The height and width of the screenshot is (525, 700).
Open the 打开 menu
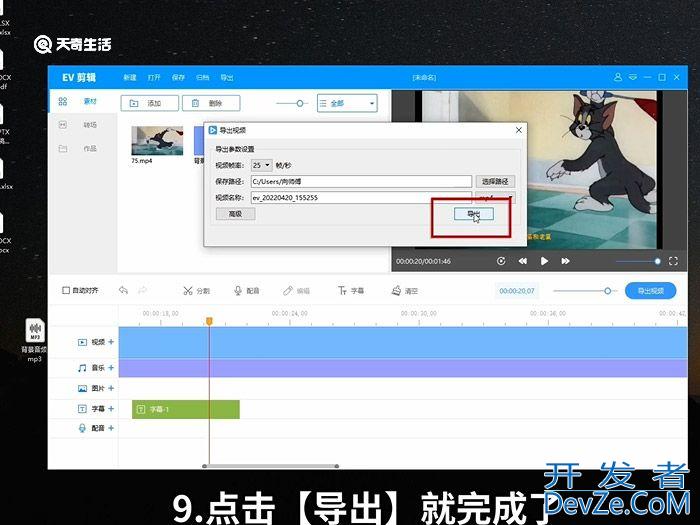(x=154, y=78)
